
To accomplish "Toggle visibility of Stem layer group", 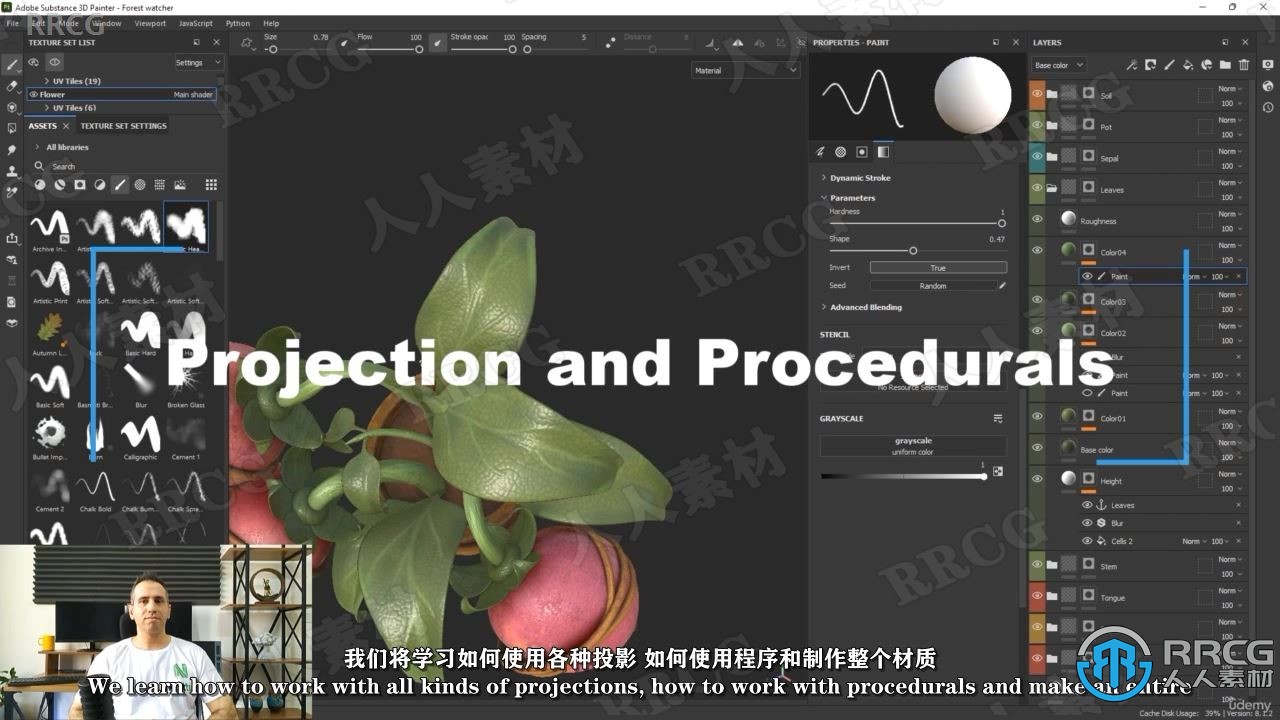I will click(x=1037, y=565).
